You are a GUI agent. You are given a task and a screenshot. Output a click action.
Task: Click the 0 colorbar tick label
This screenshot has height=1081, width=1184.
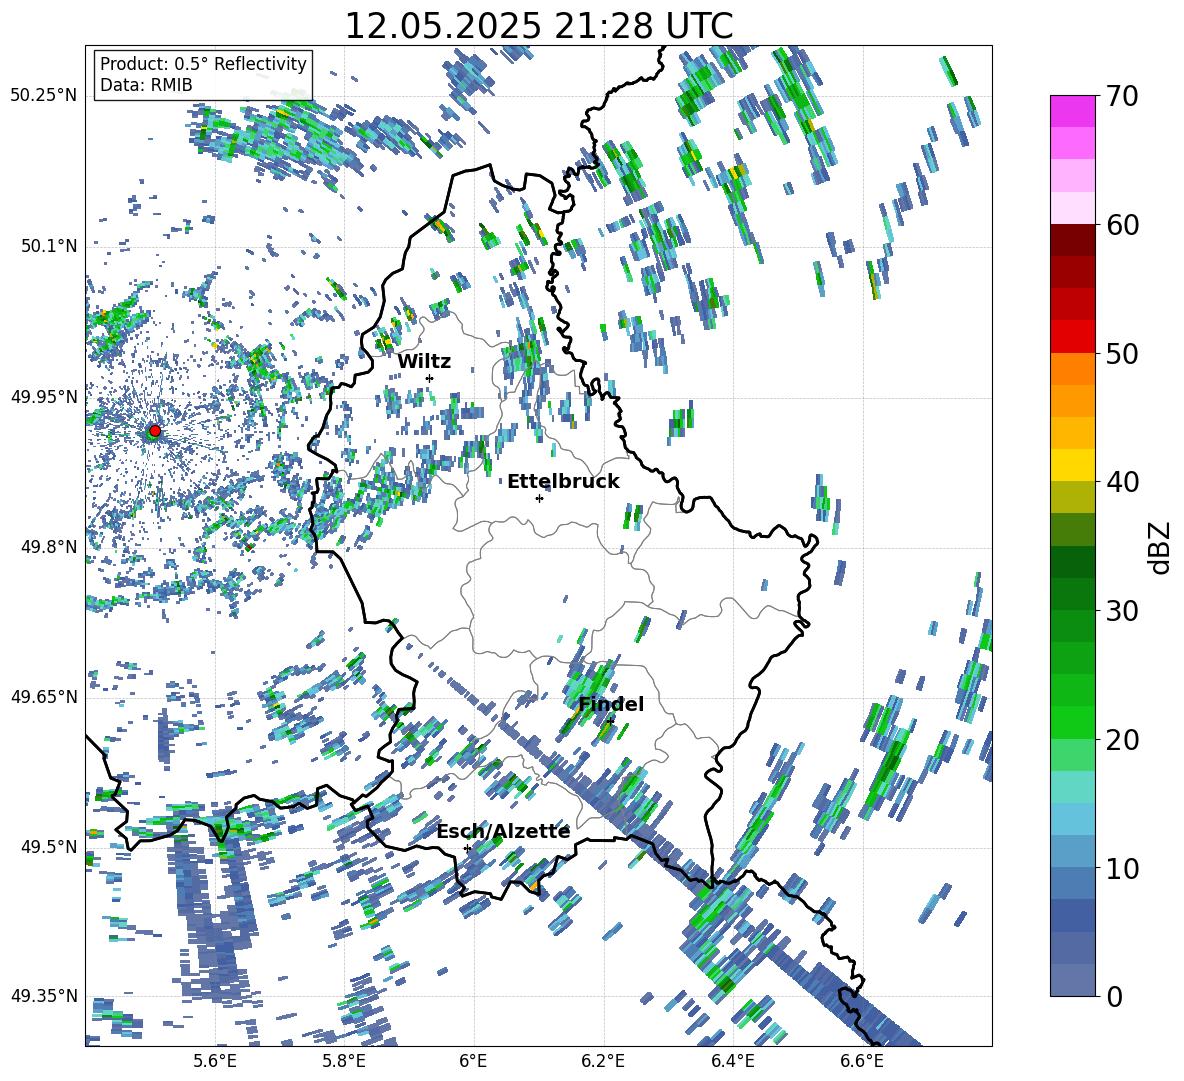pos(1115,997)
